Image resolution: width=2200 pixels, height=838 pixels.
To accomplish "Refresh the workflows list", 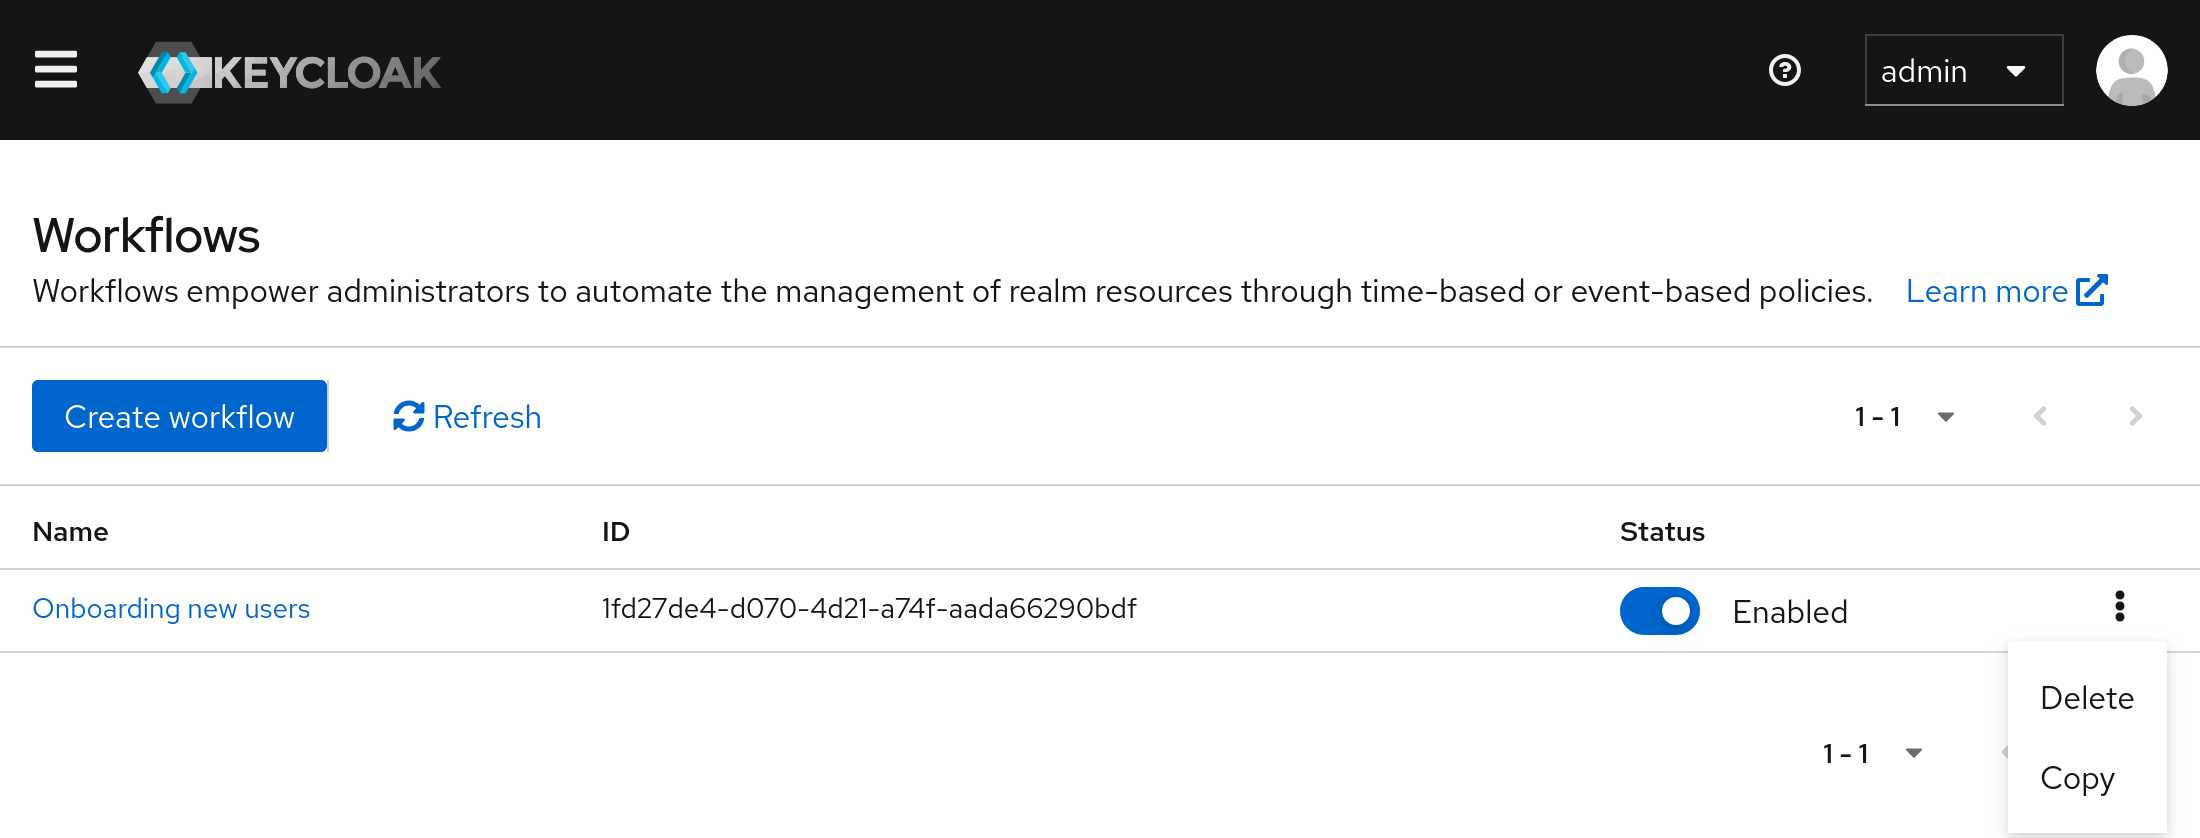I will coord(466,416).
